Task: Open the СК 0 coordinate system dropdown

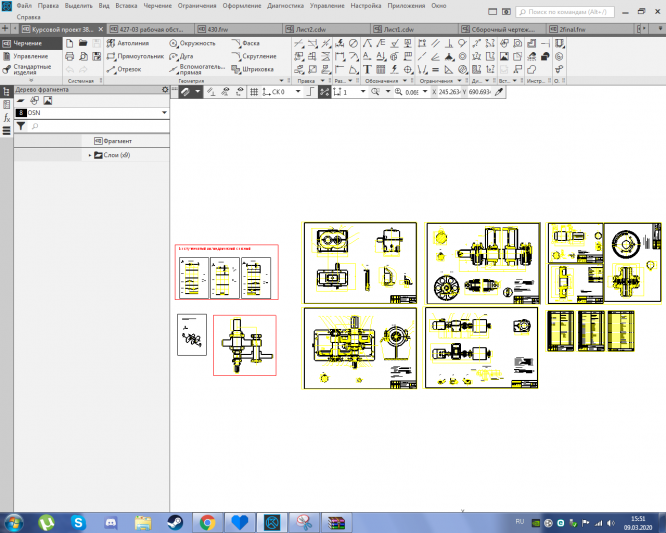Action: (296, 91)
